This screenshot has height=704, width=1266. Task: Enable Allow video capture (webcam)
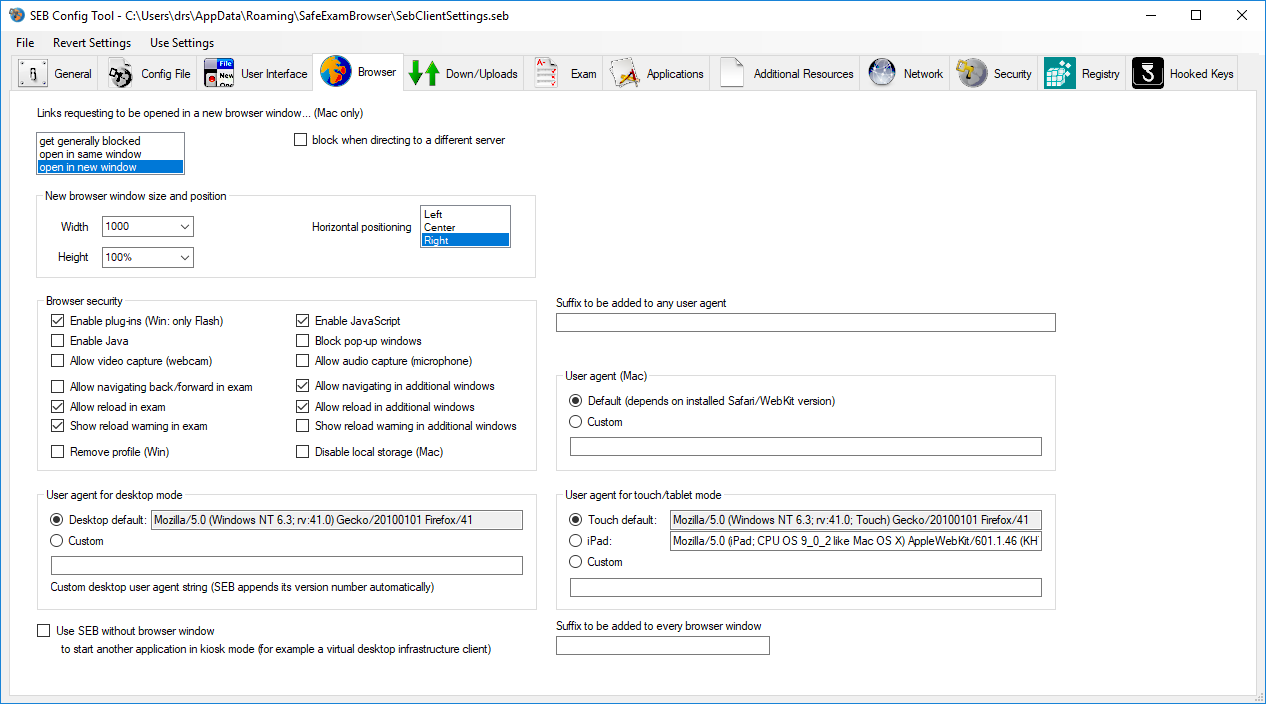point(57,361)
